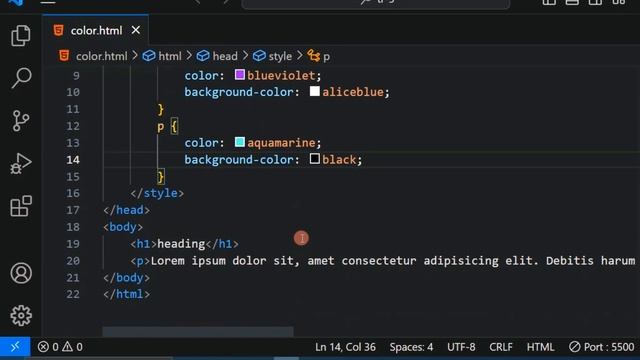
Task: Open the Search view in activity bar
Action: point(20,78)
